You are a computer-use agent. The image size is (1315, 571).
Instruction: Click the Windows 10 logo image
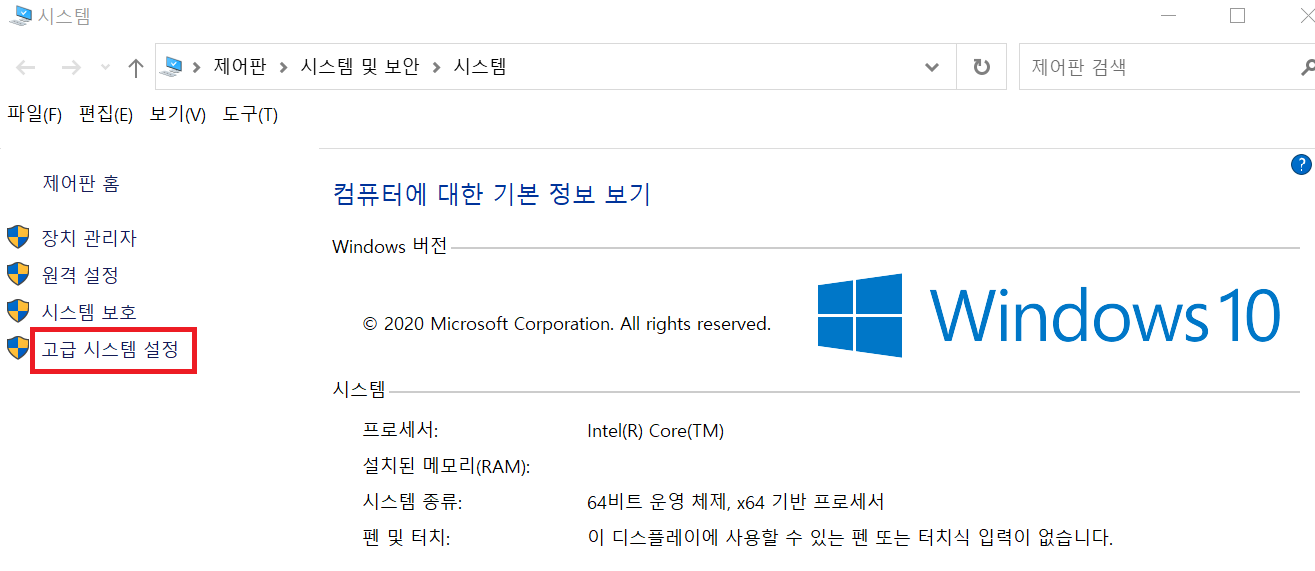click(x=1049, y=315)
